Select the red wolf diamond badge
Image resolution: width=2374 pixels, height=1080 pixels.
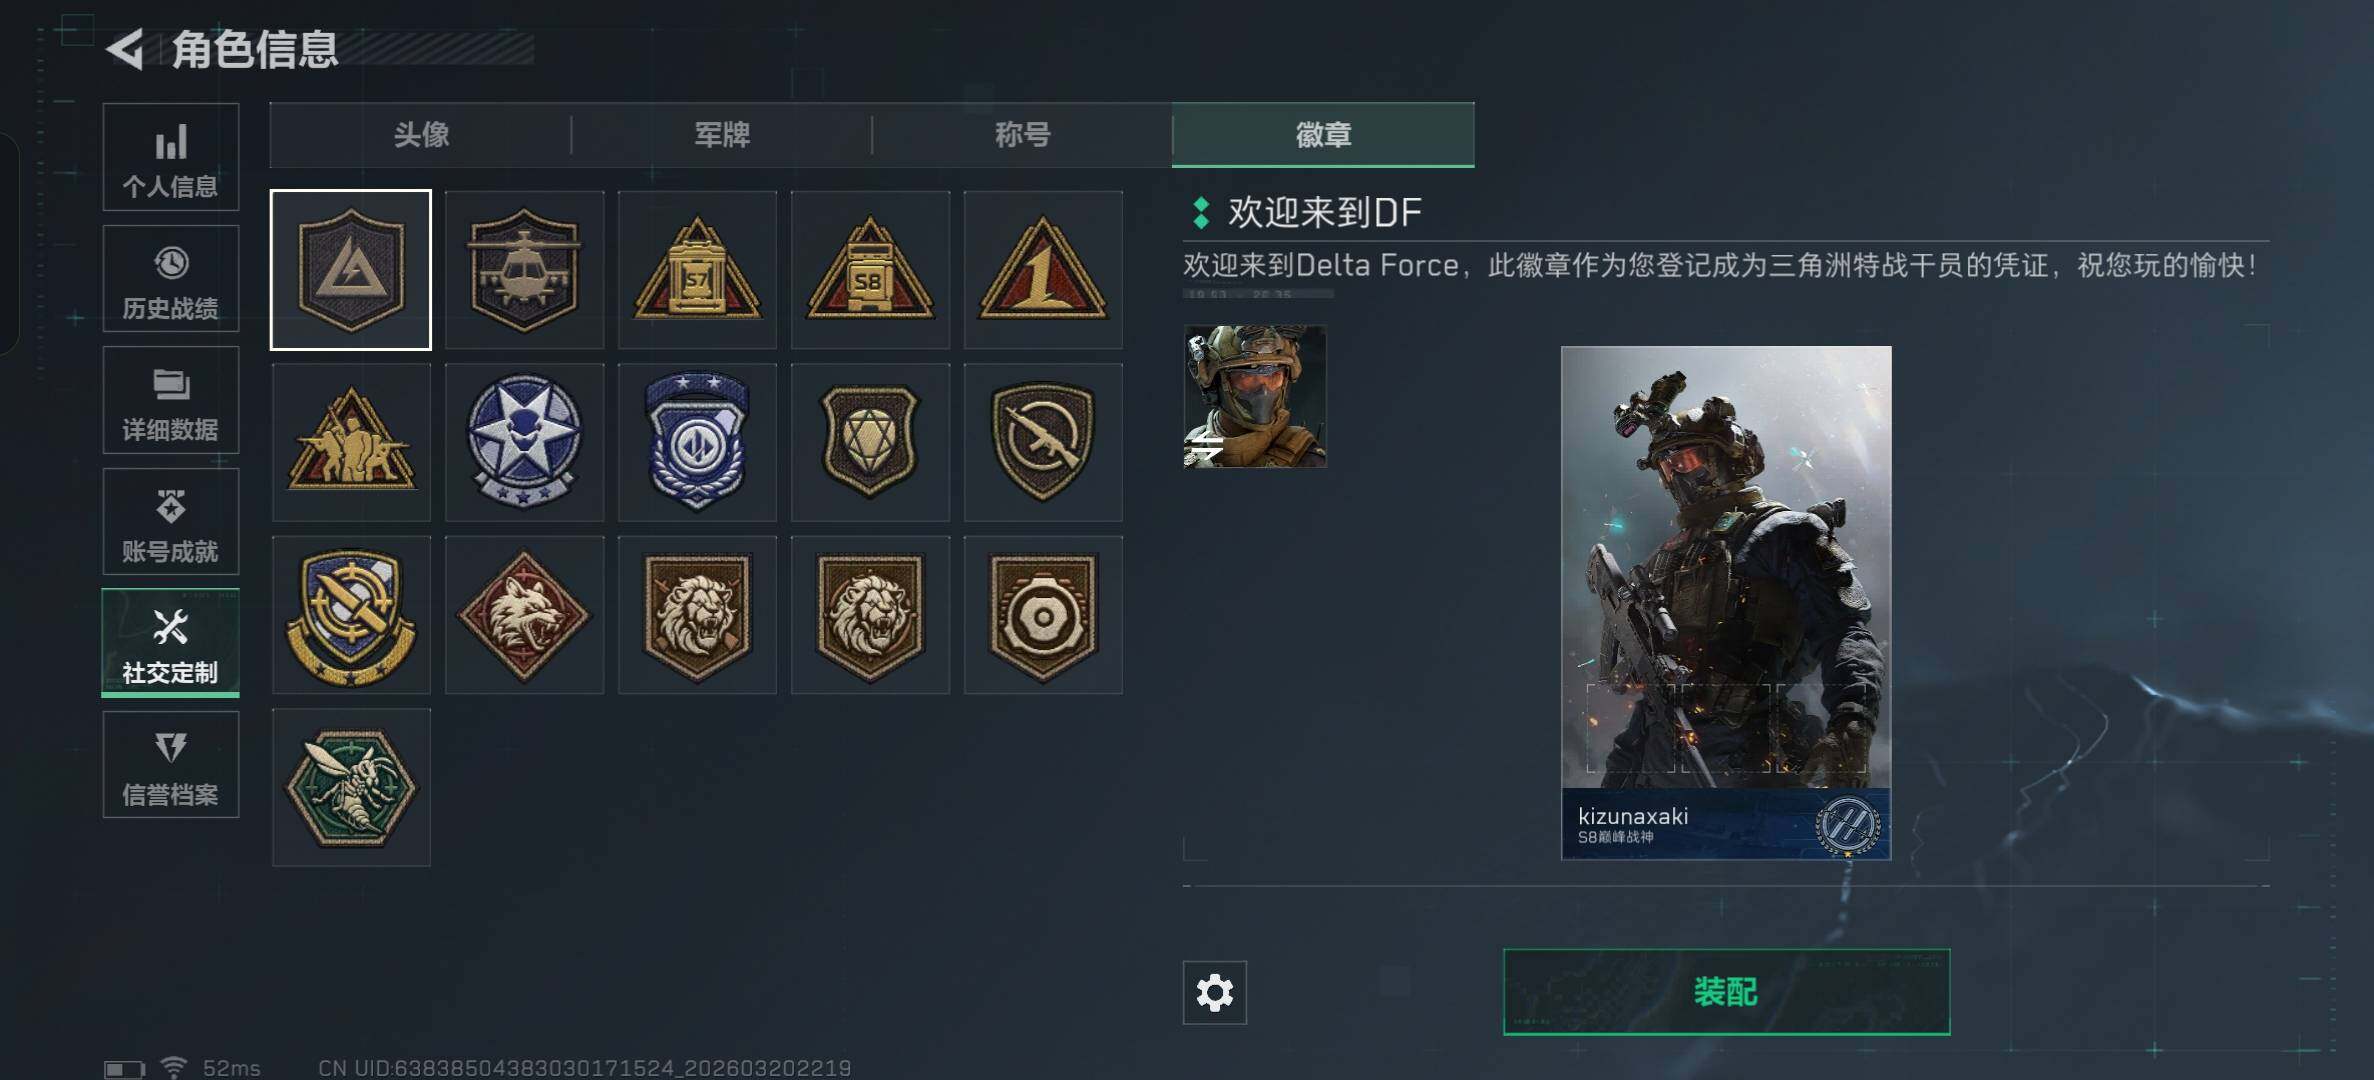[524, 615]
